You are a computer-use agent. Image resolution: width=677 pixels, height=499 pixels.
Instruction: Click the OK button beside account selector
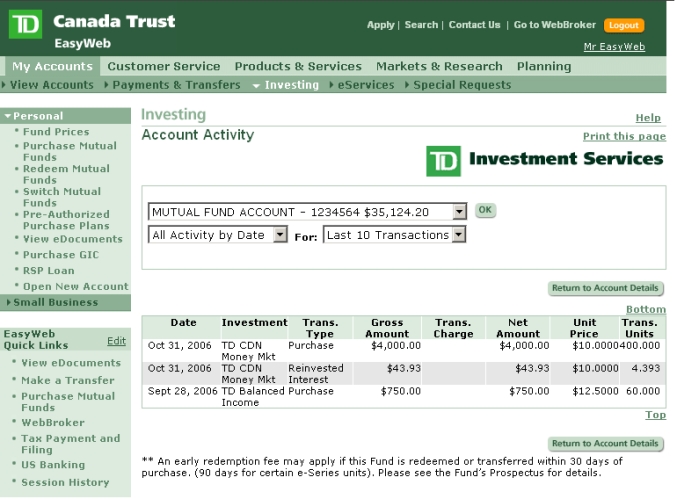click(x=485, y=210)
